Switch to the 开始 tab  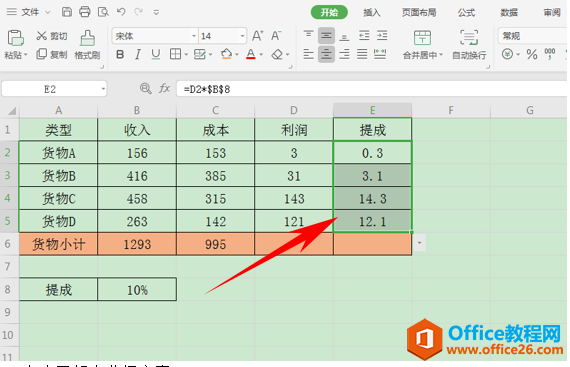tap(329, 12)
